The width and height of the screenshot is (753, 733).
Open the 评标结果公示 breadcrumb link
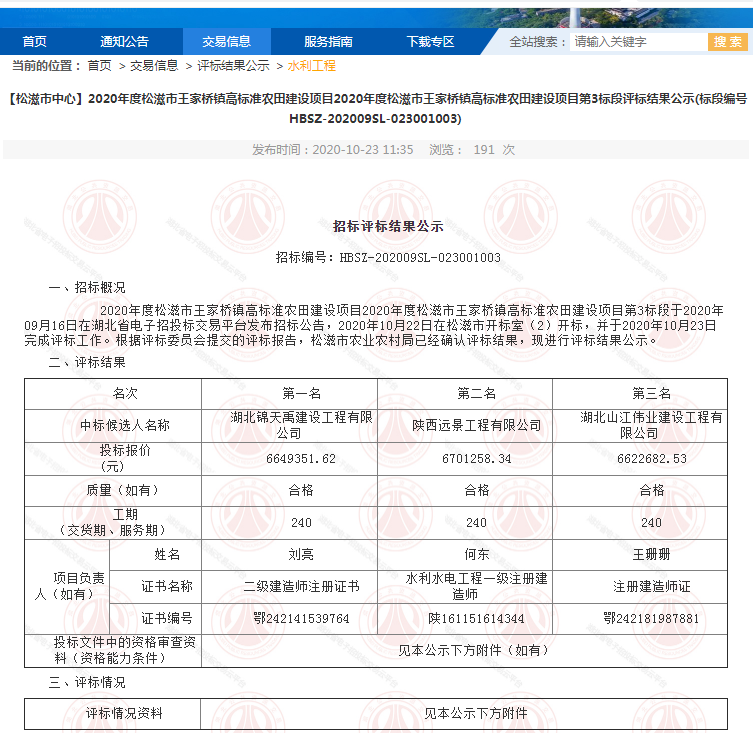233,66
